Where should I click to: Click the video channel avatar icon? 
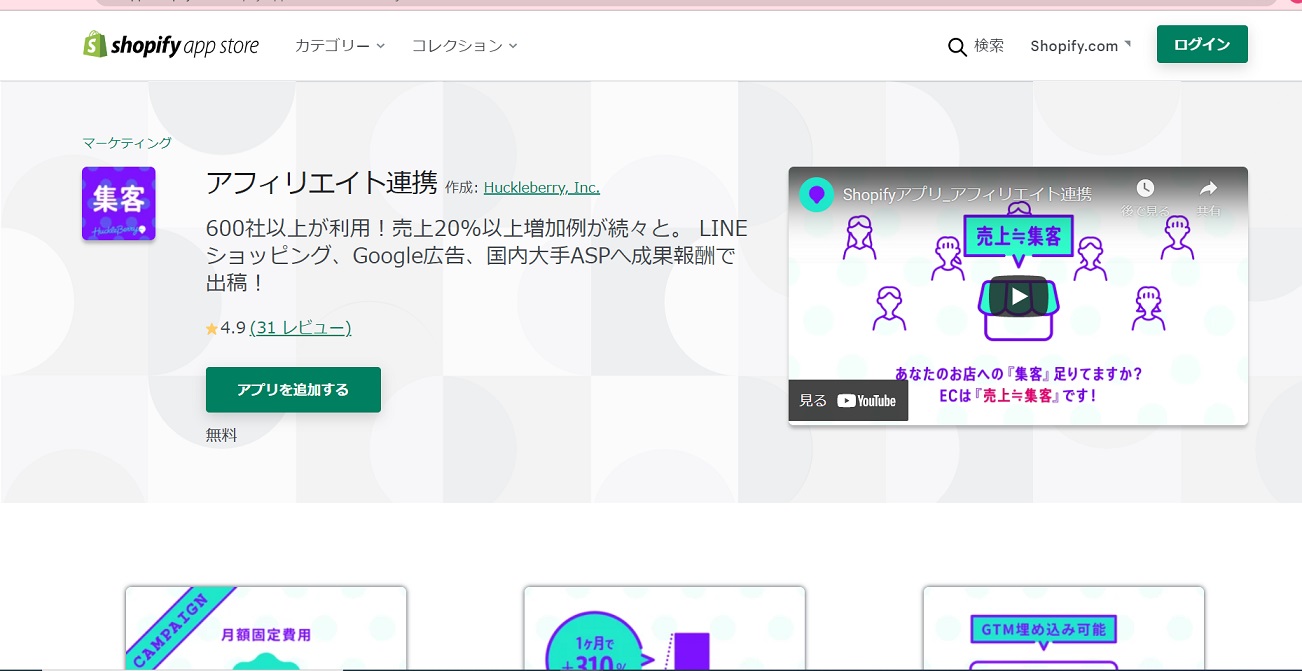click(817, 194)
